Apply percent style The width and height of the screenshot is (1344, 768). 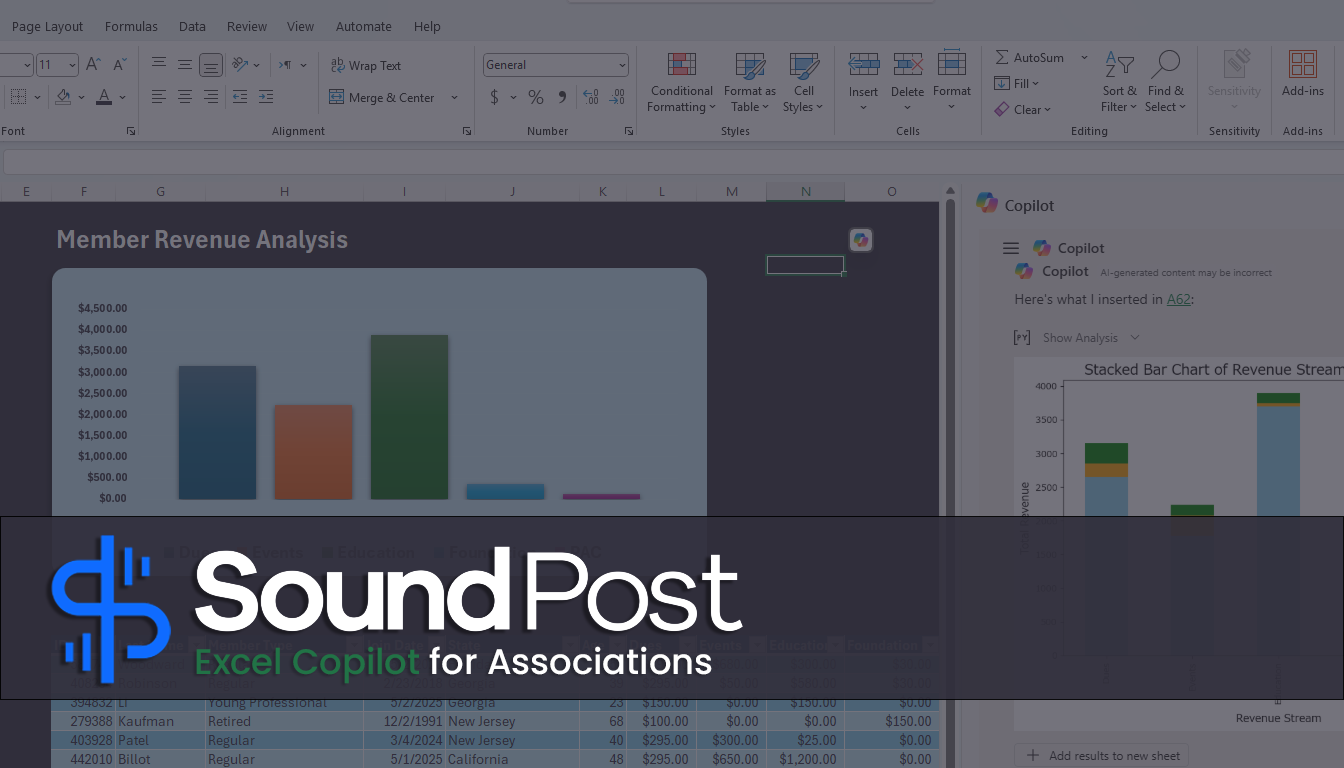pyautogui.click(x=536, y=98)
